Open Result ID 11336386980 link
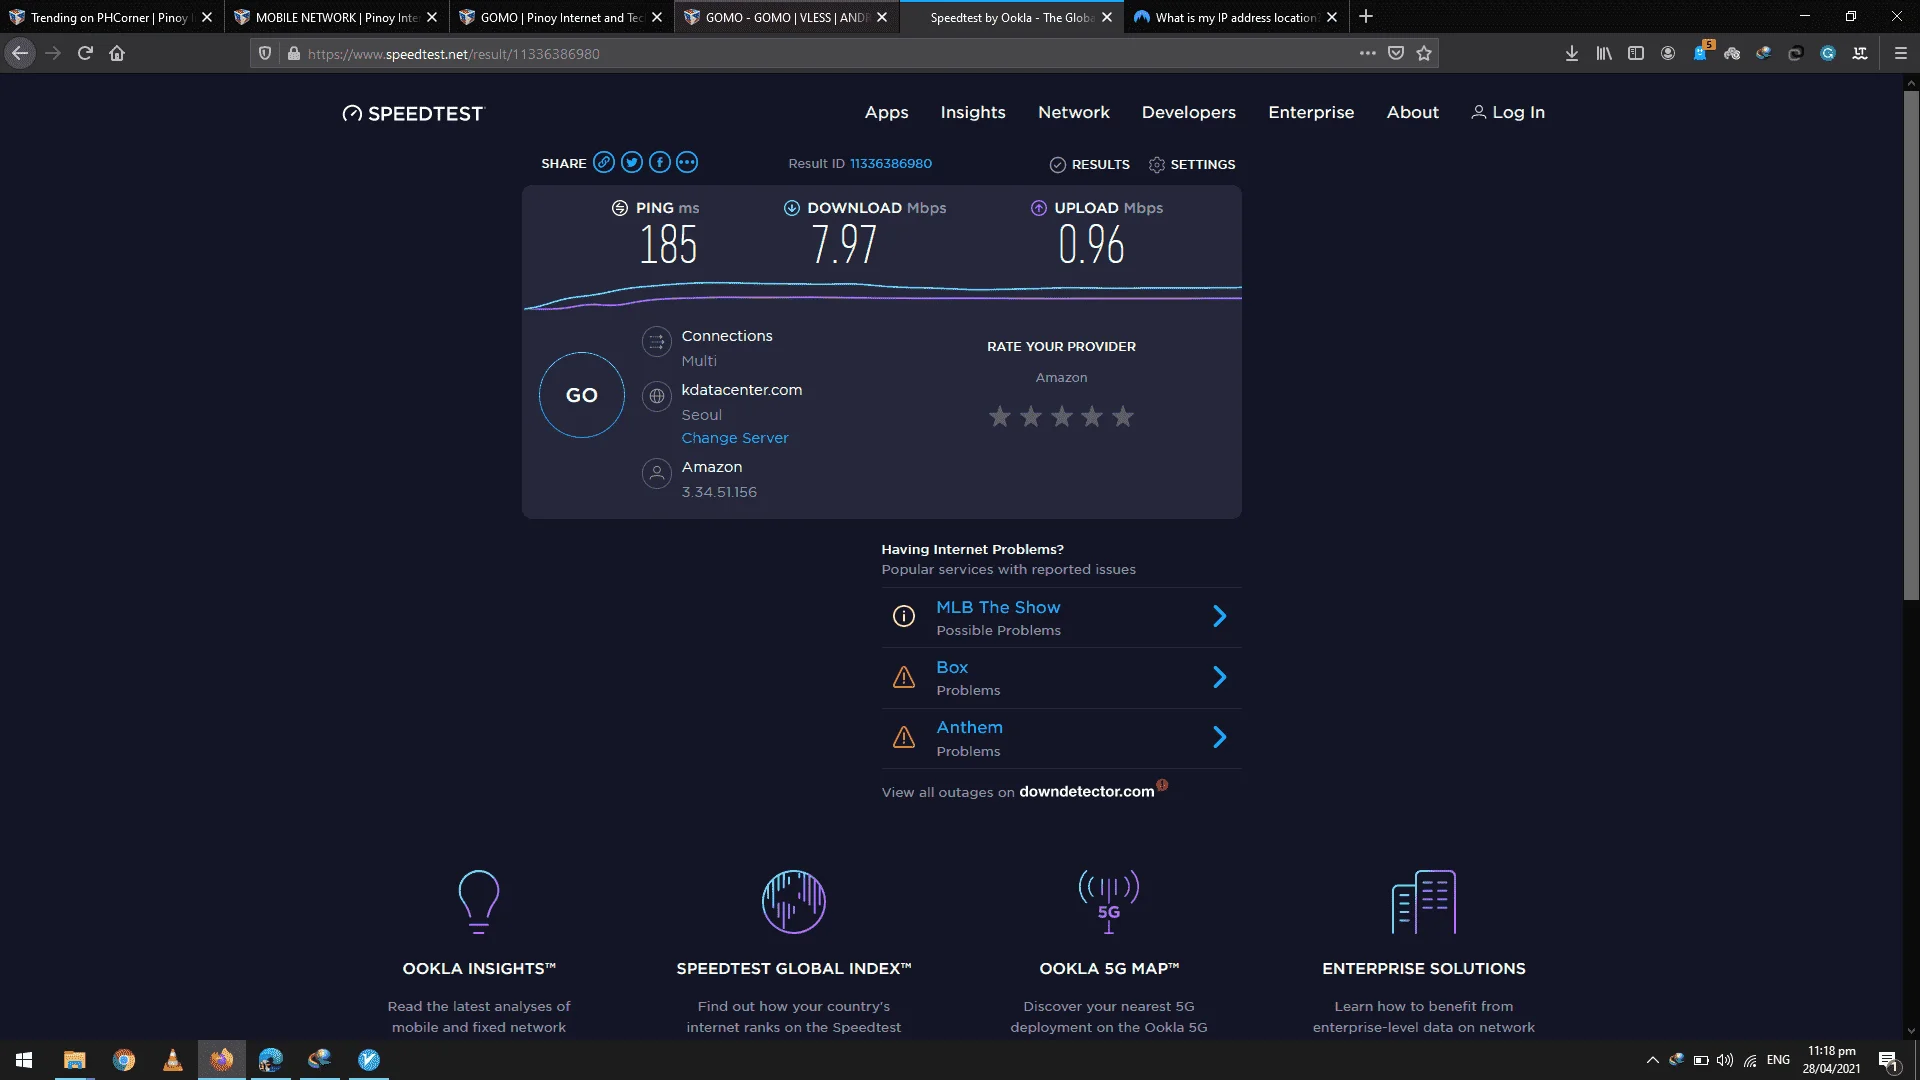 pyautogui.click(x=891, y=163)
